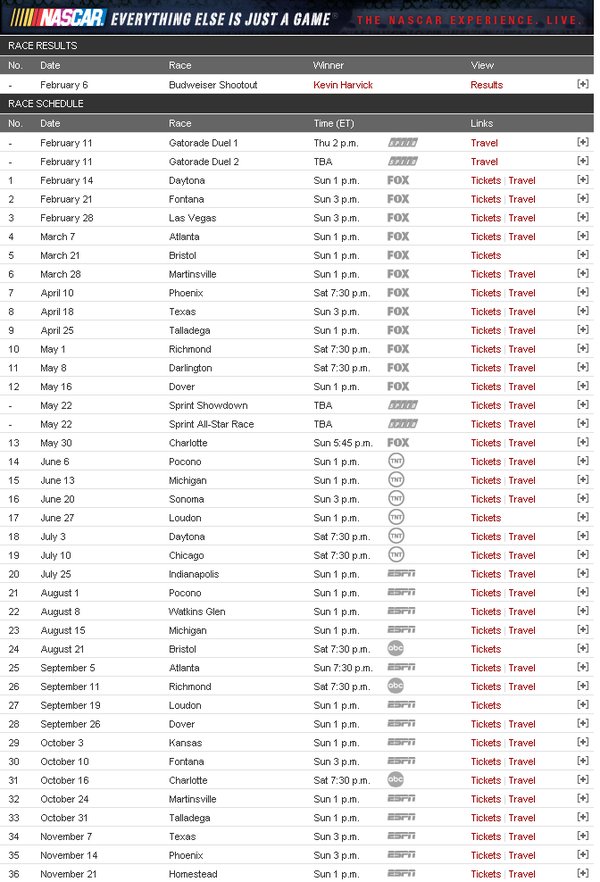Expand the Budweiser Shootout result row
The image size is (600, 882).
pyautogui.click(x=583, y=85)
